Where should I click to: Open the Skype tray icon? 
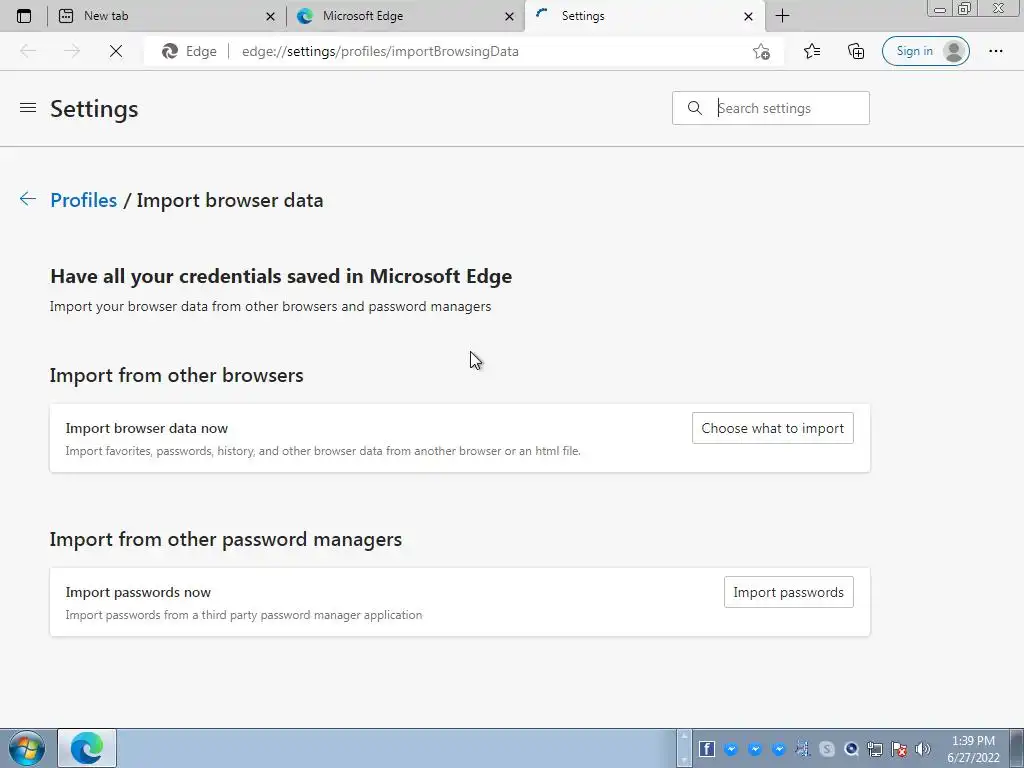point(827,749)
